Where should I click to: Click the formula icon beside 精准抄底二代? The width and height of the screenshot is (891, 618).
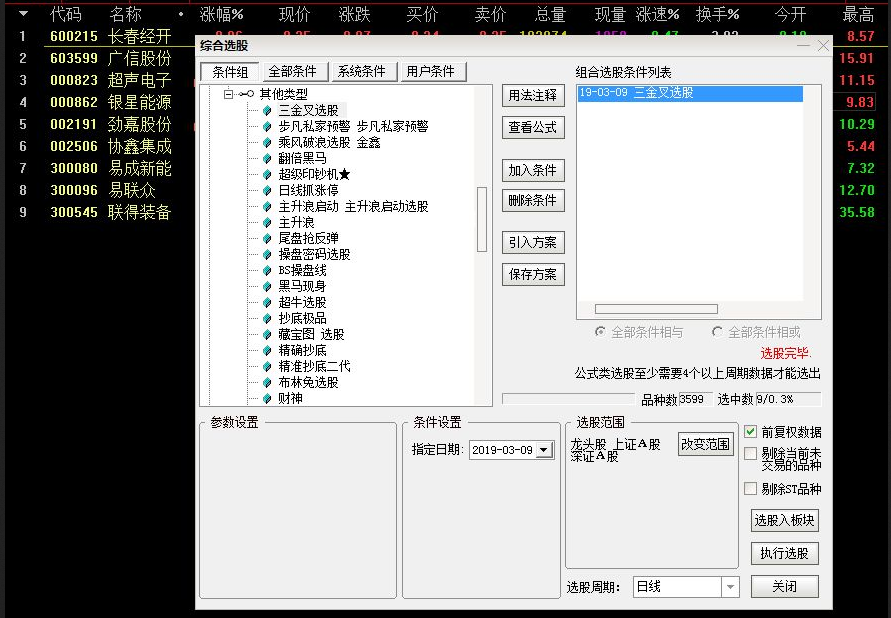[267, 366]
